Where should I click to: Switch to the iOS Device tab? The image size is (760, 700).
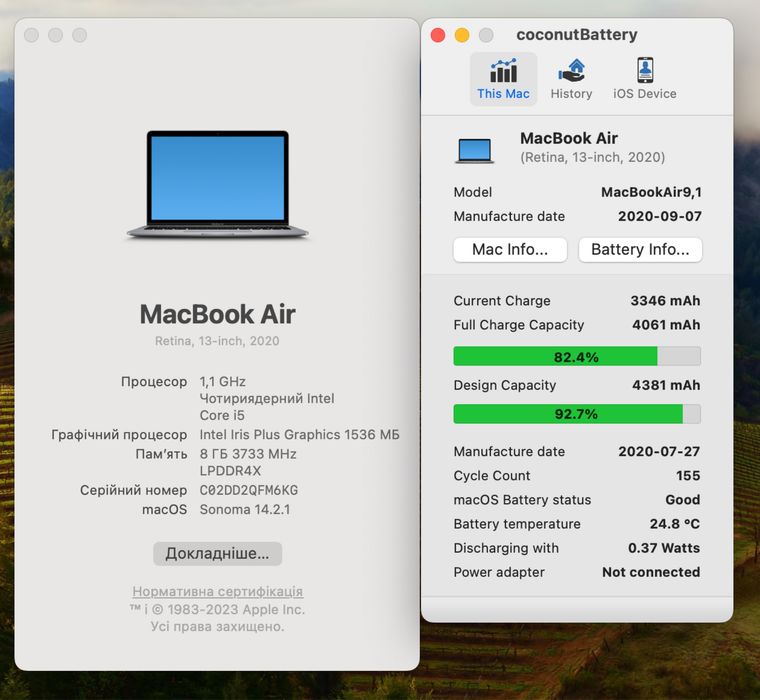(x=645, y=79)
